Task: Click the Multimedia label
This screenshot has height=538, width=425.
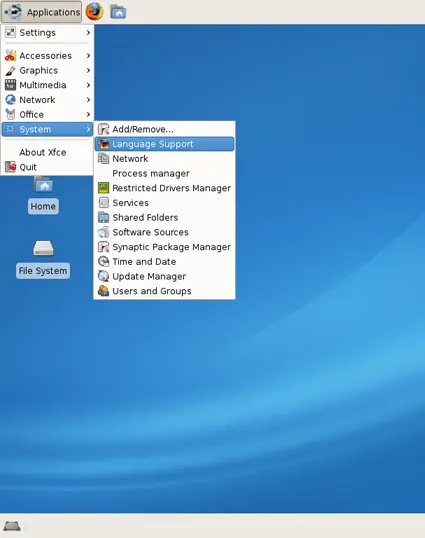Action: click(x=43, y=85)
